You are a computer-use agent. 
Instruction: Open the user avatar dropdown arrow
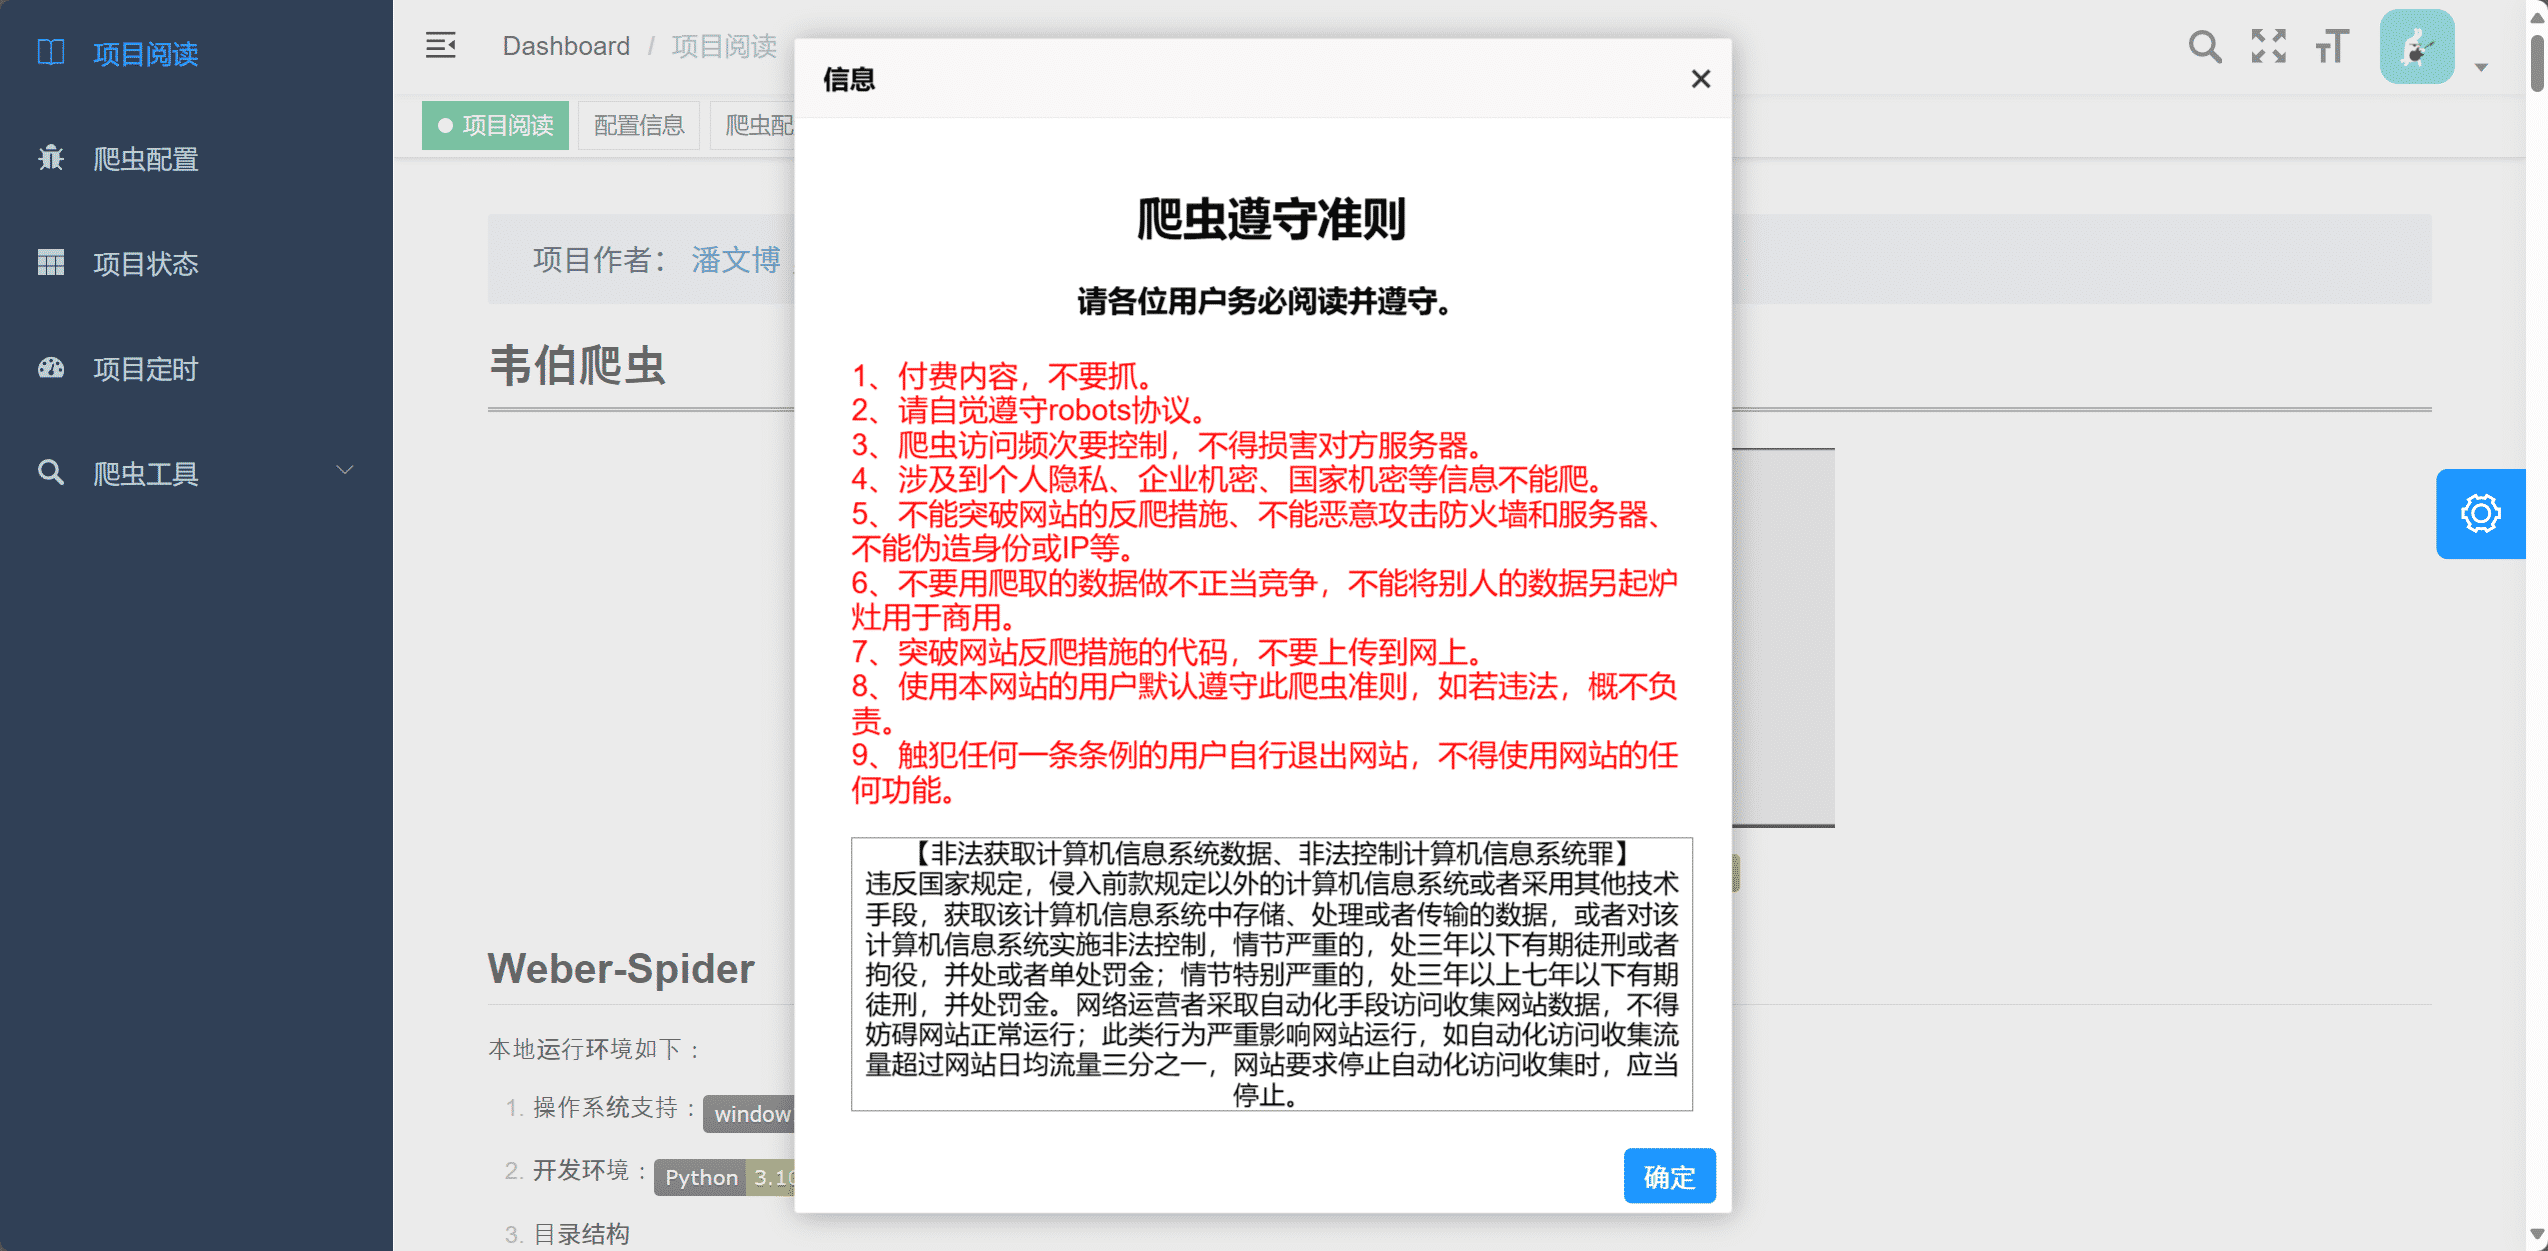coord(2481,67)
